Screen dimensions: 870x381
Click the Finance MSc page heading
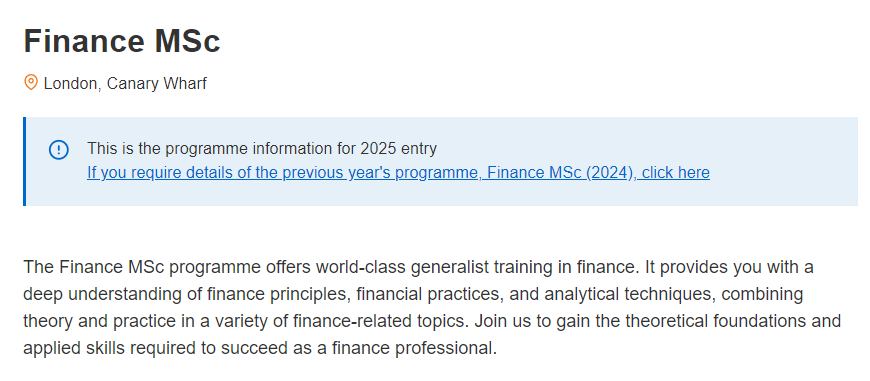(122, 41)
